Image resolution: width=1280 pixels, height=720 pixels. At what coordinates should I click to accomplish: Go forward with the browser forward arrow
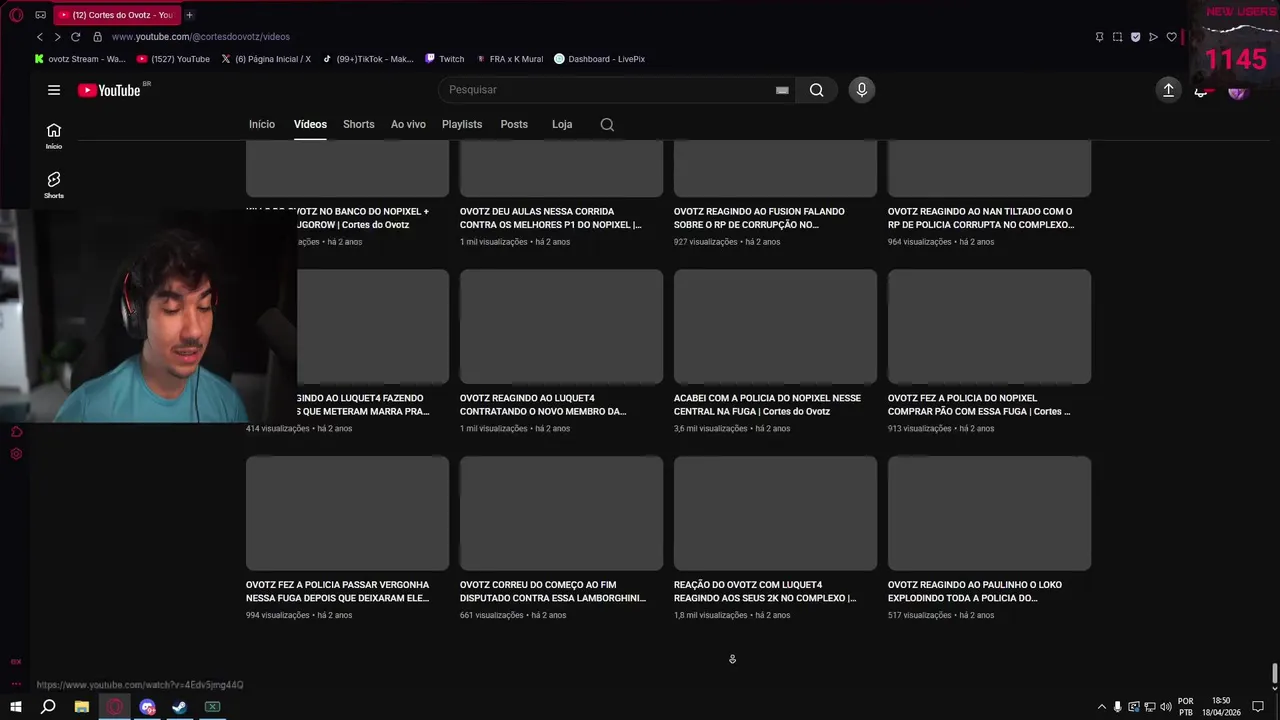(x=57, y=37)
